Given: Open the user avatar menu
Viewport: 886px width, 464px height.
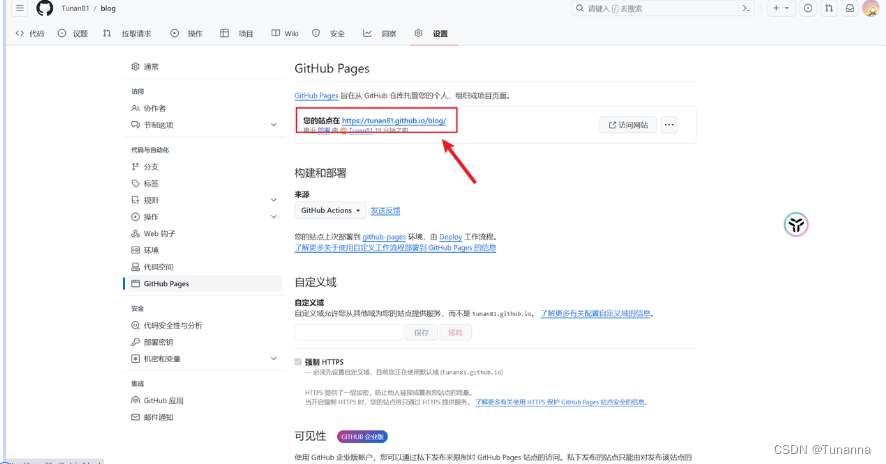Looking at the screenshot, I should tap(871, 8).
